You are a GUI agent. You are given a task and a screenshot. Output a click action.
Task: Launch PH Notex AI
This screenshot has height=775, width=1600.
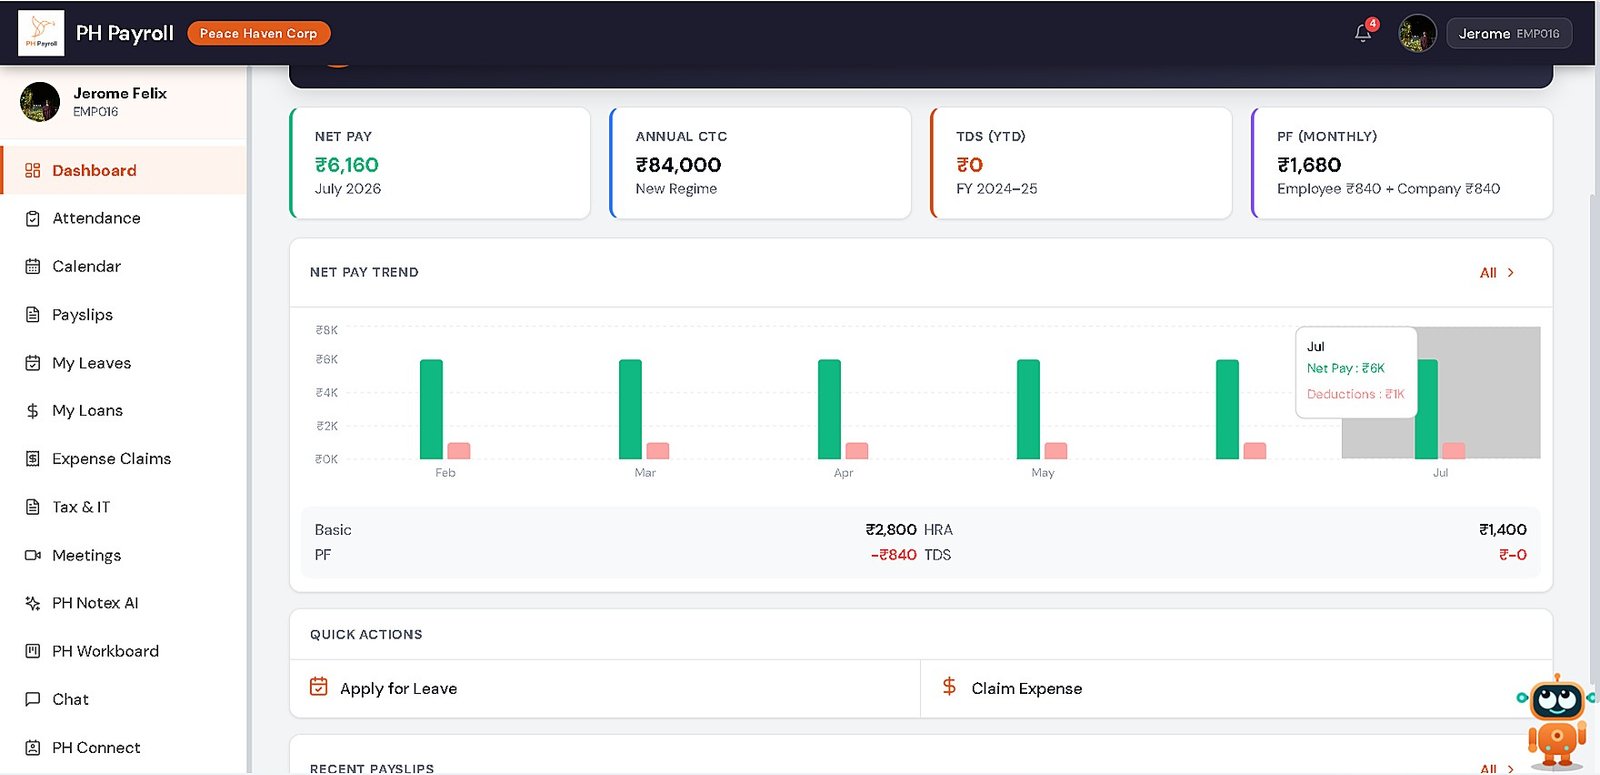click(123, 603)
